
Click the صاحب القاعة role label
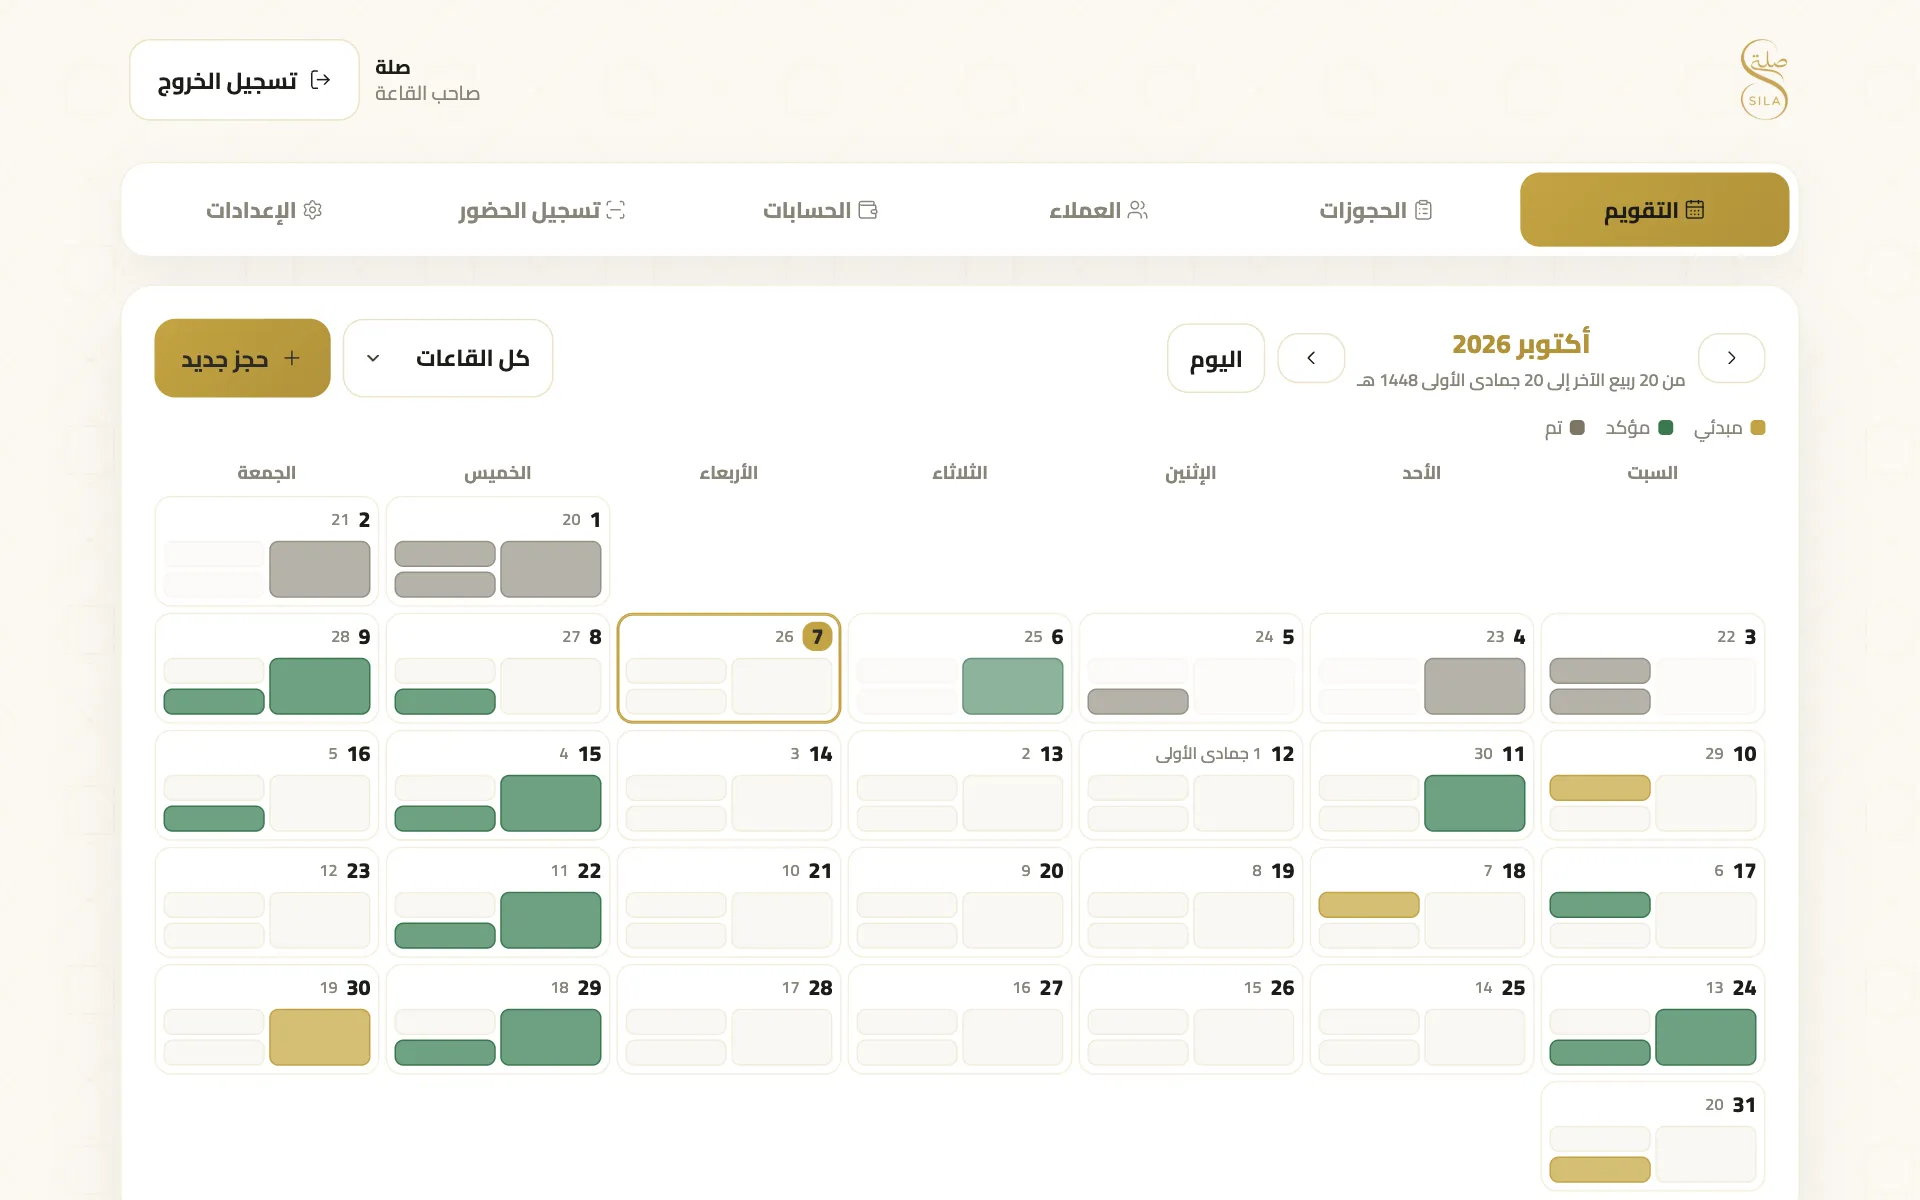click(x=427, y=94)
